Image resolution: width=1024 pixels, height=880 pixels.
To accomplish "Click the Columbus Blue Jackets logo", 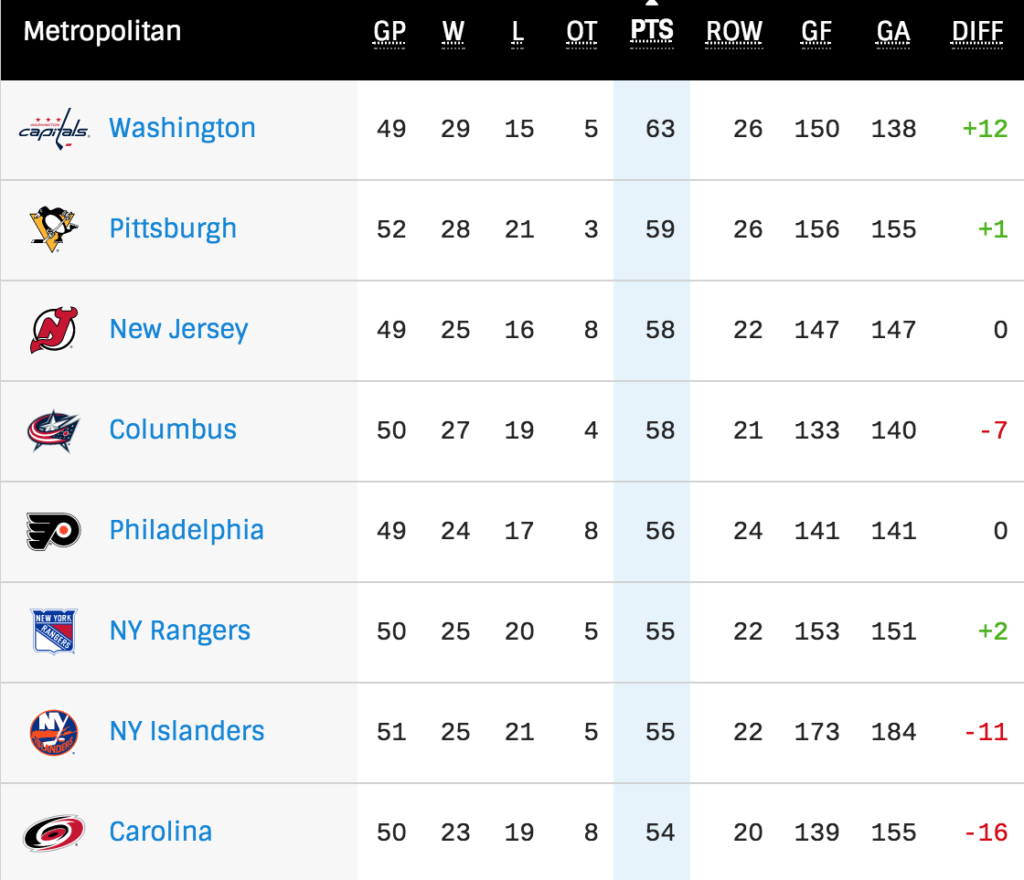I will [54, 430].
